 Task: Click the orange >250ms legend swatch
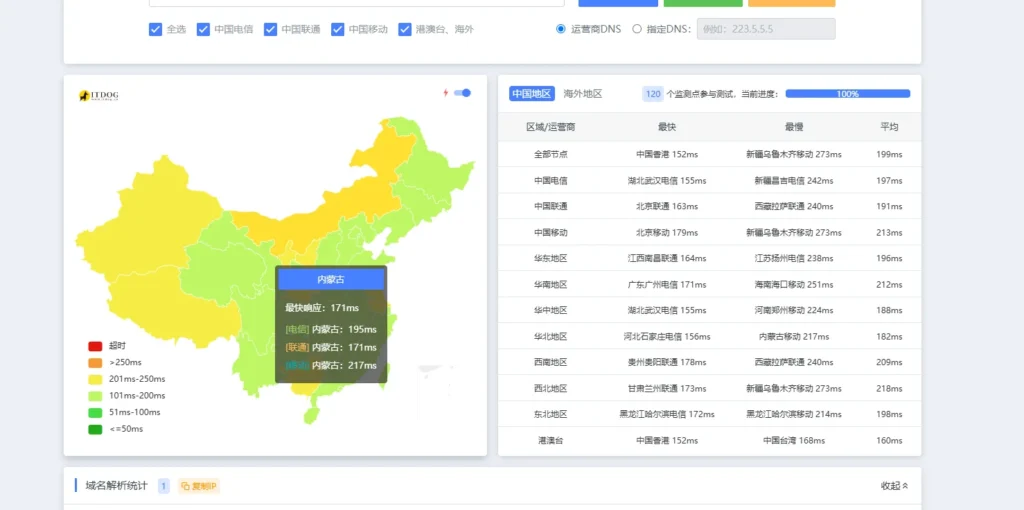[95, 362]
